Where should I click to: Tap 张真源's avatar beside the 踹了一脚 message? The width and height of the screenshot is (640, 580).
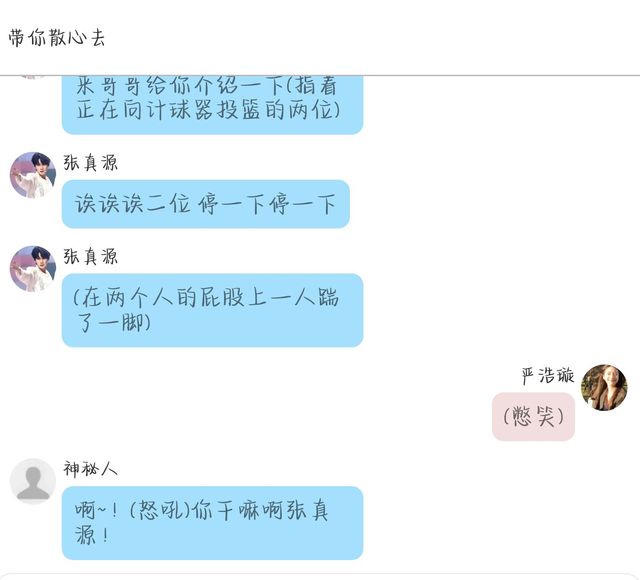(x=33, y=269)
